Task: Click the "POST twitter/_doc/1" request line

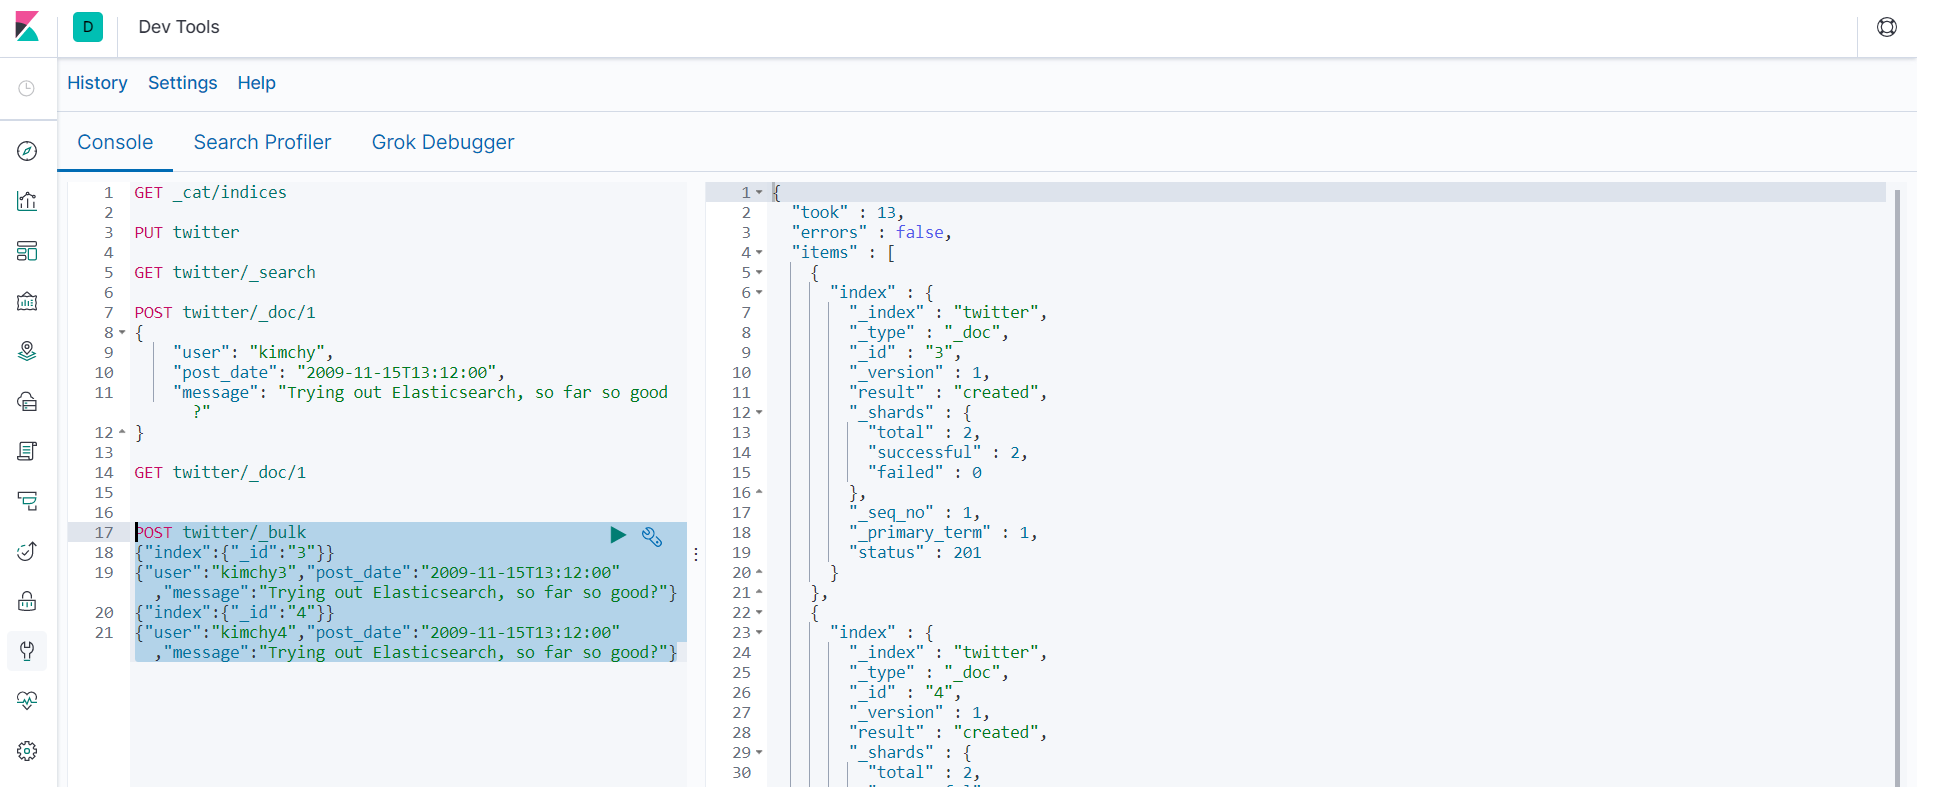Action: (x=225, y=312)
